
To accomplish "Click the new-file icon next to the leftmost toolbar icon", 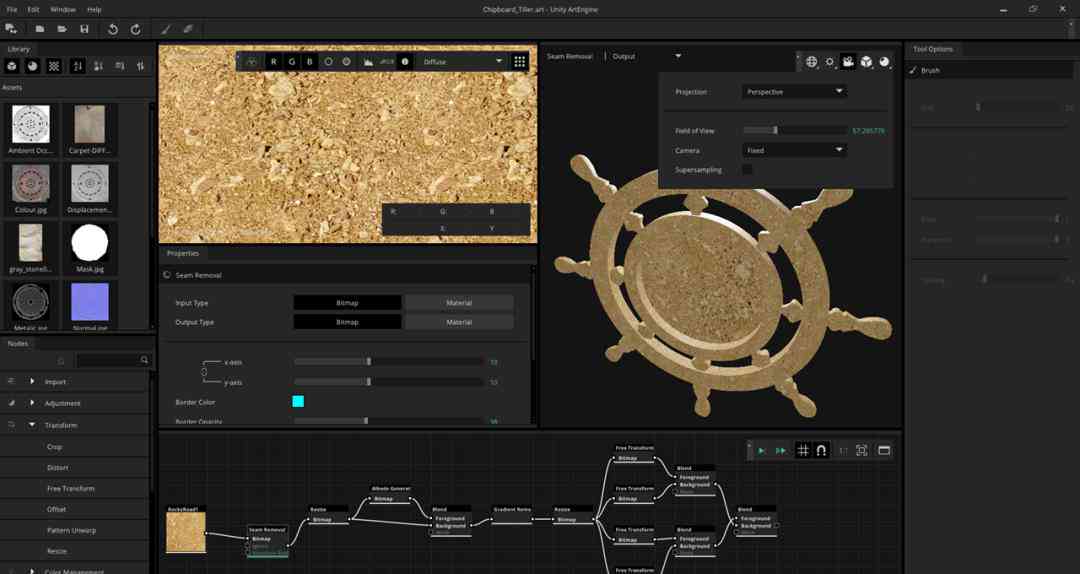I will click(40, 29).
